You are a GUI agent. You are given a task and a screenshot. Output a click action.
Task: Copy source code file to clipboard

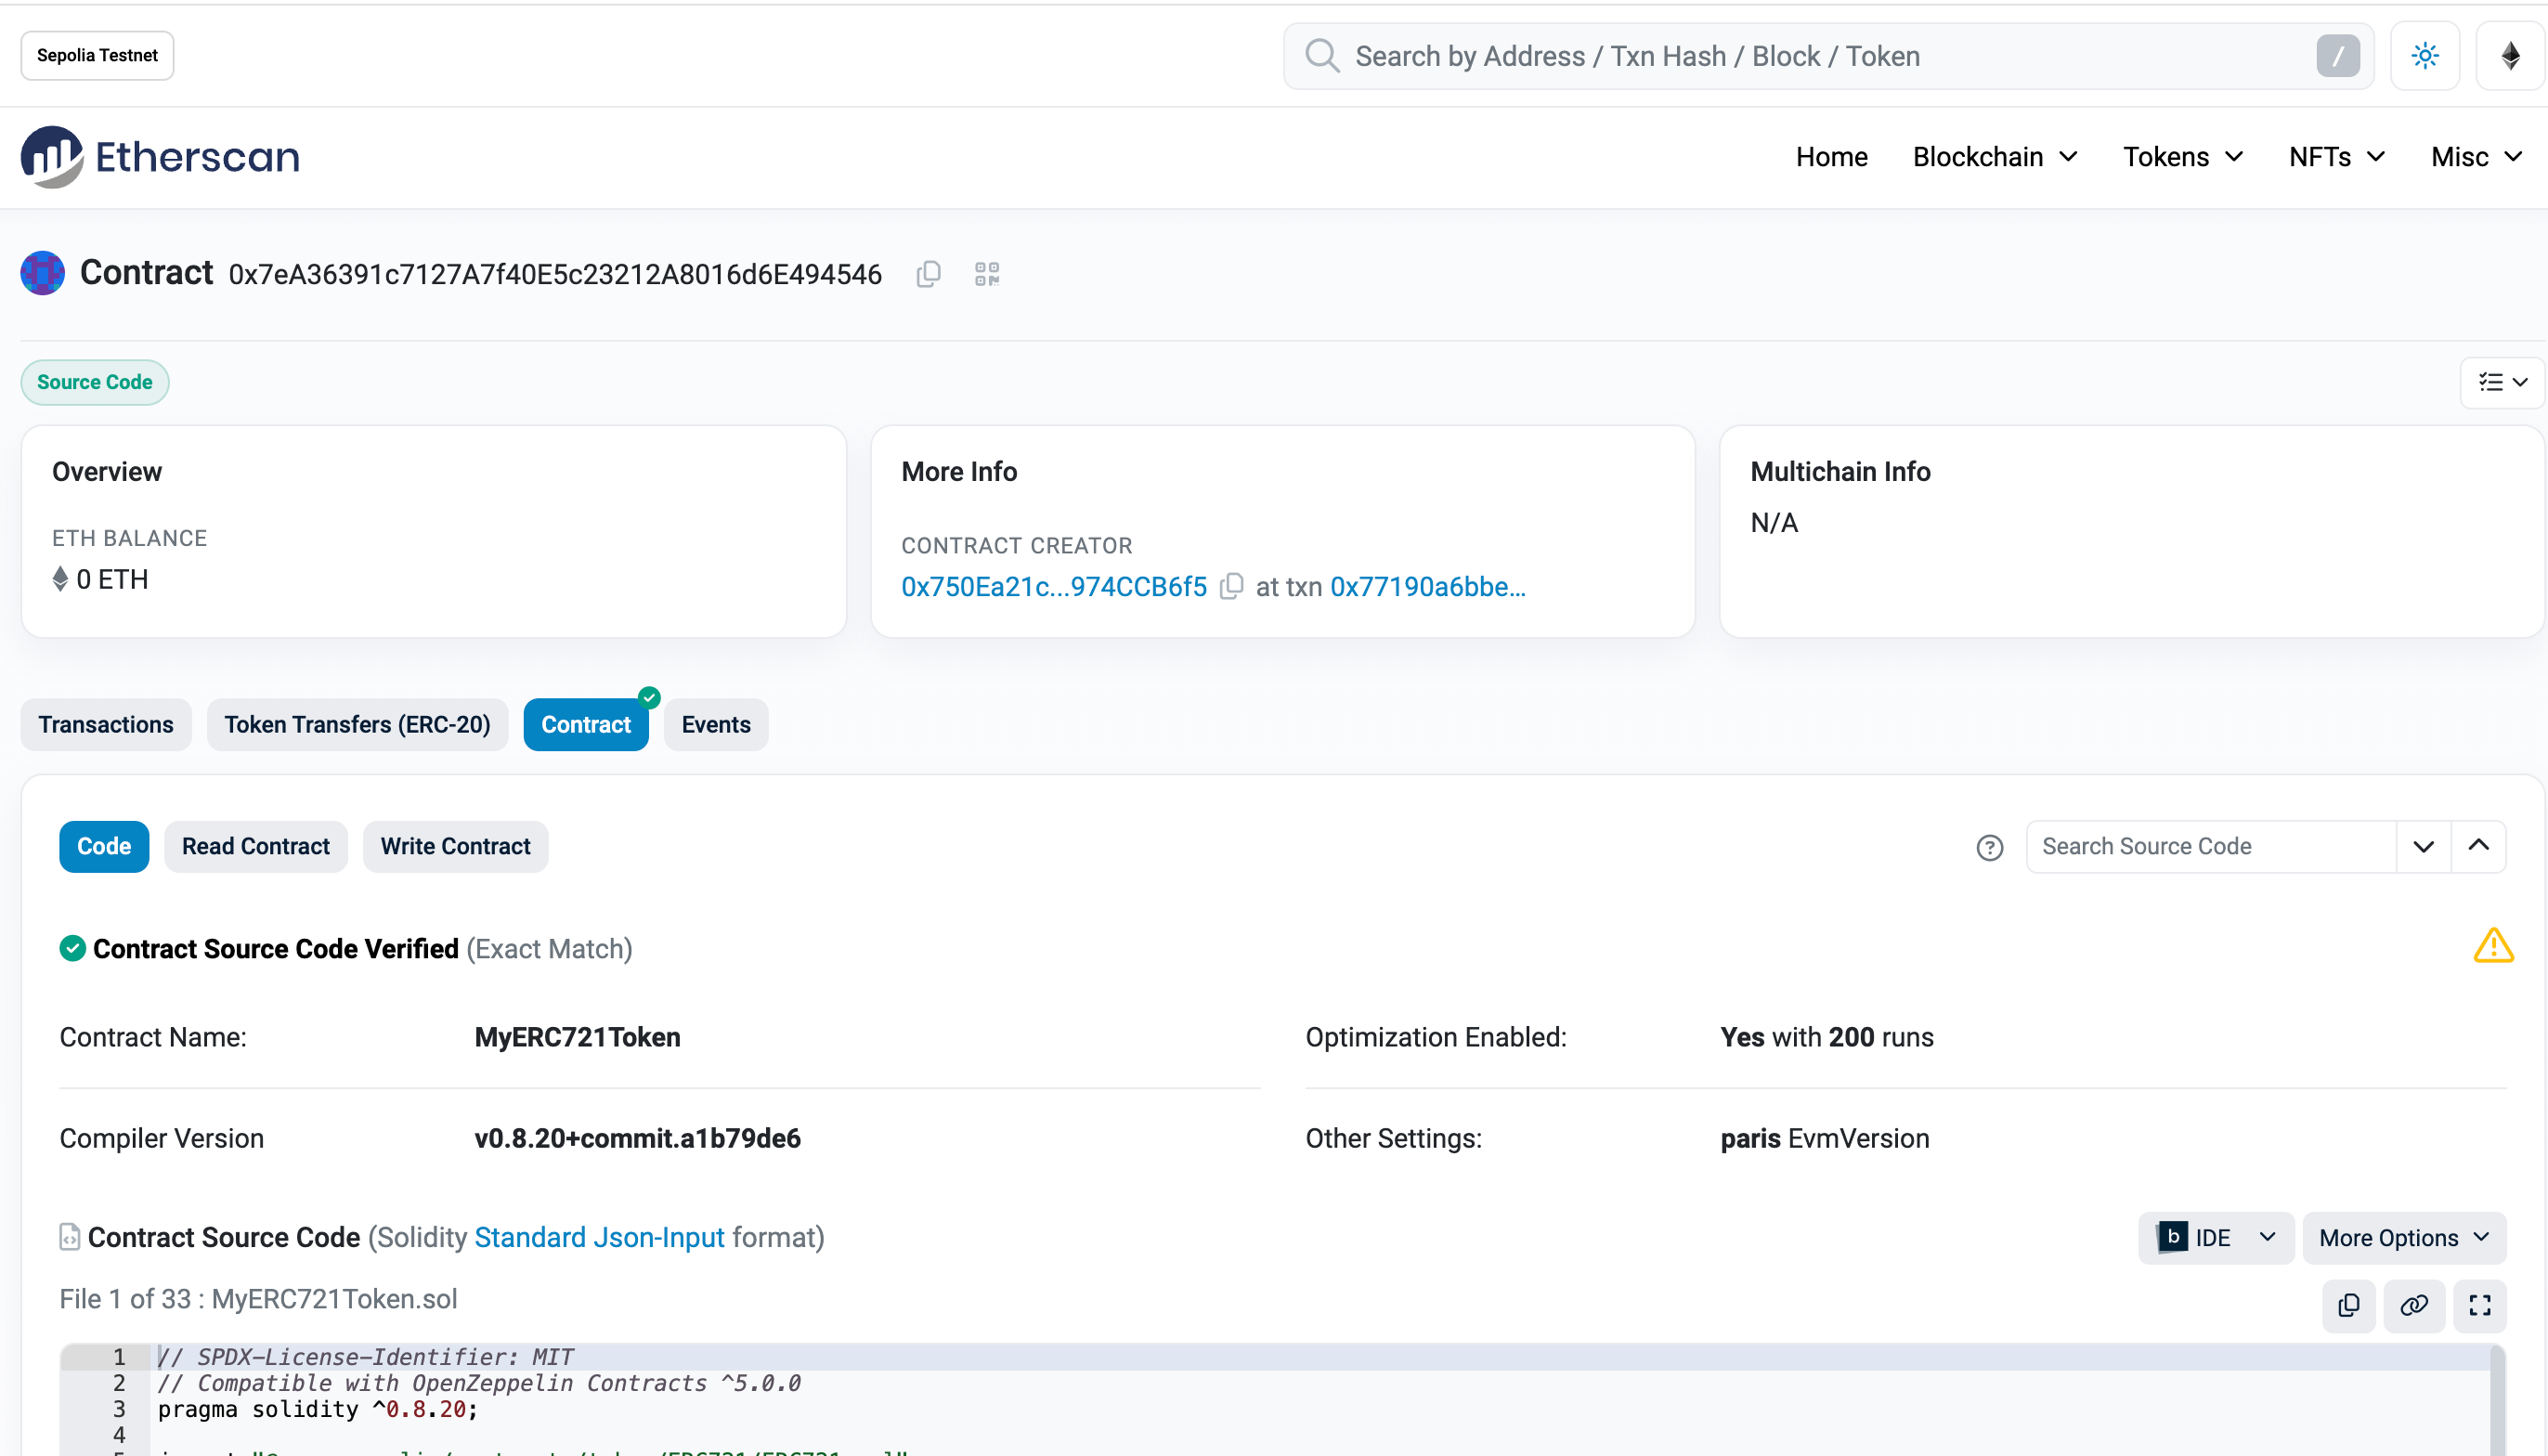pos(2349,1305)
